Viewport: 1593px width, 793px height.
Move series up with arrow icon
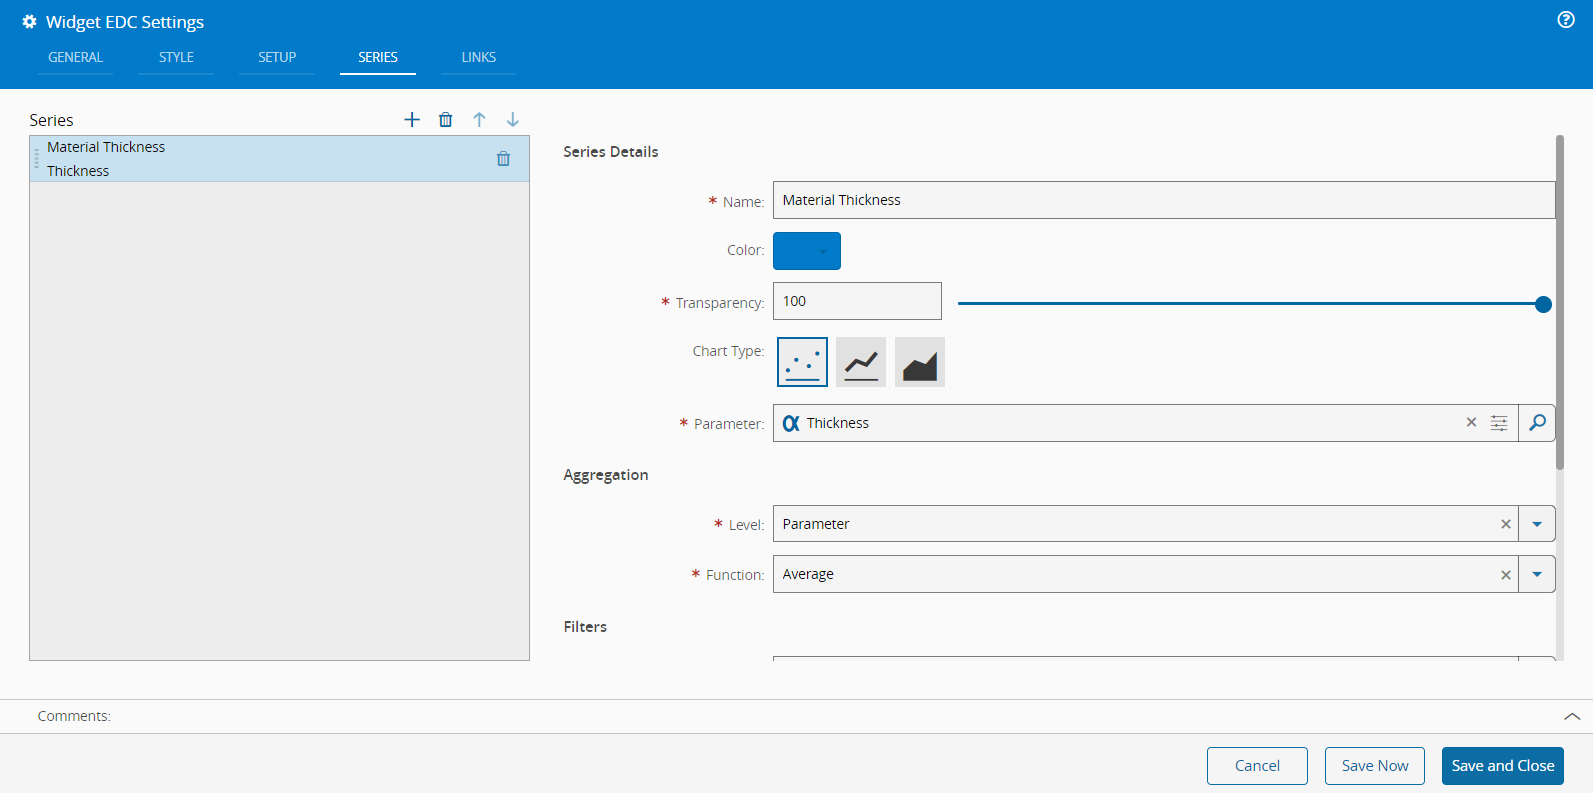[479, 120]
